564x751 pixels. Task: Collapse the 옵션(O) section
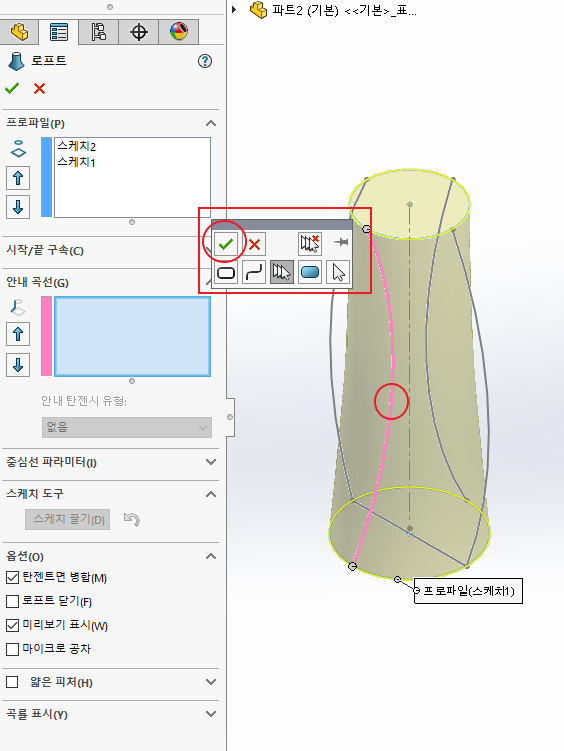(x=211, y=556)
